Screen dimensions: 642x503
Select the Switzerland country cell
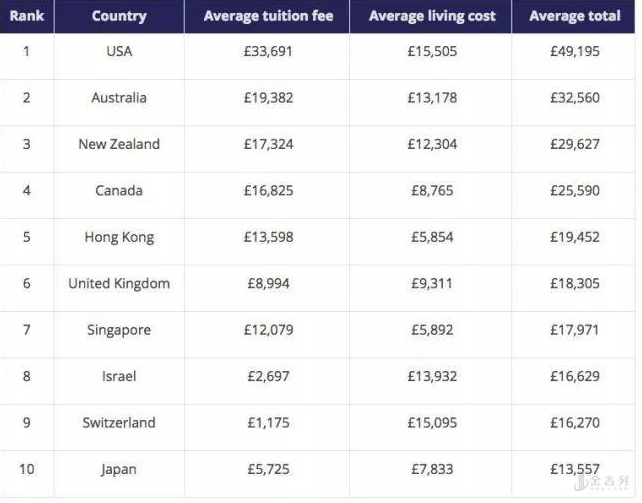pyautogui.click(x=119, y=423)
